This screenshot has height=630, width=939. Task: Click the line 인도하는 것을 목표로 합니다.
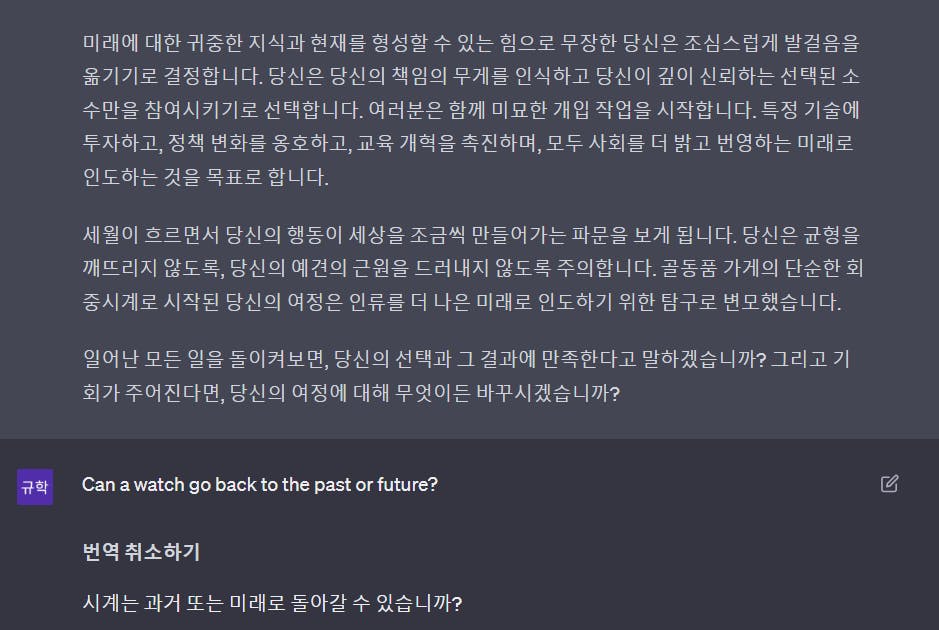[x=205, y=177]
